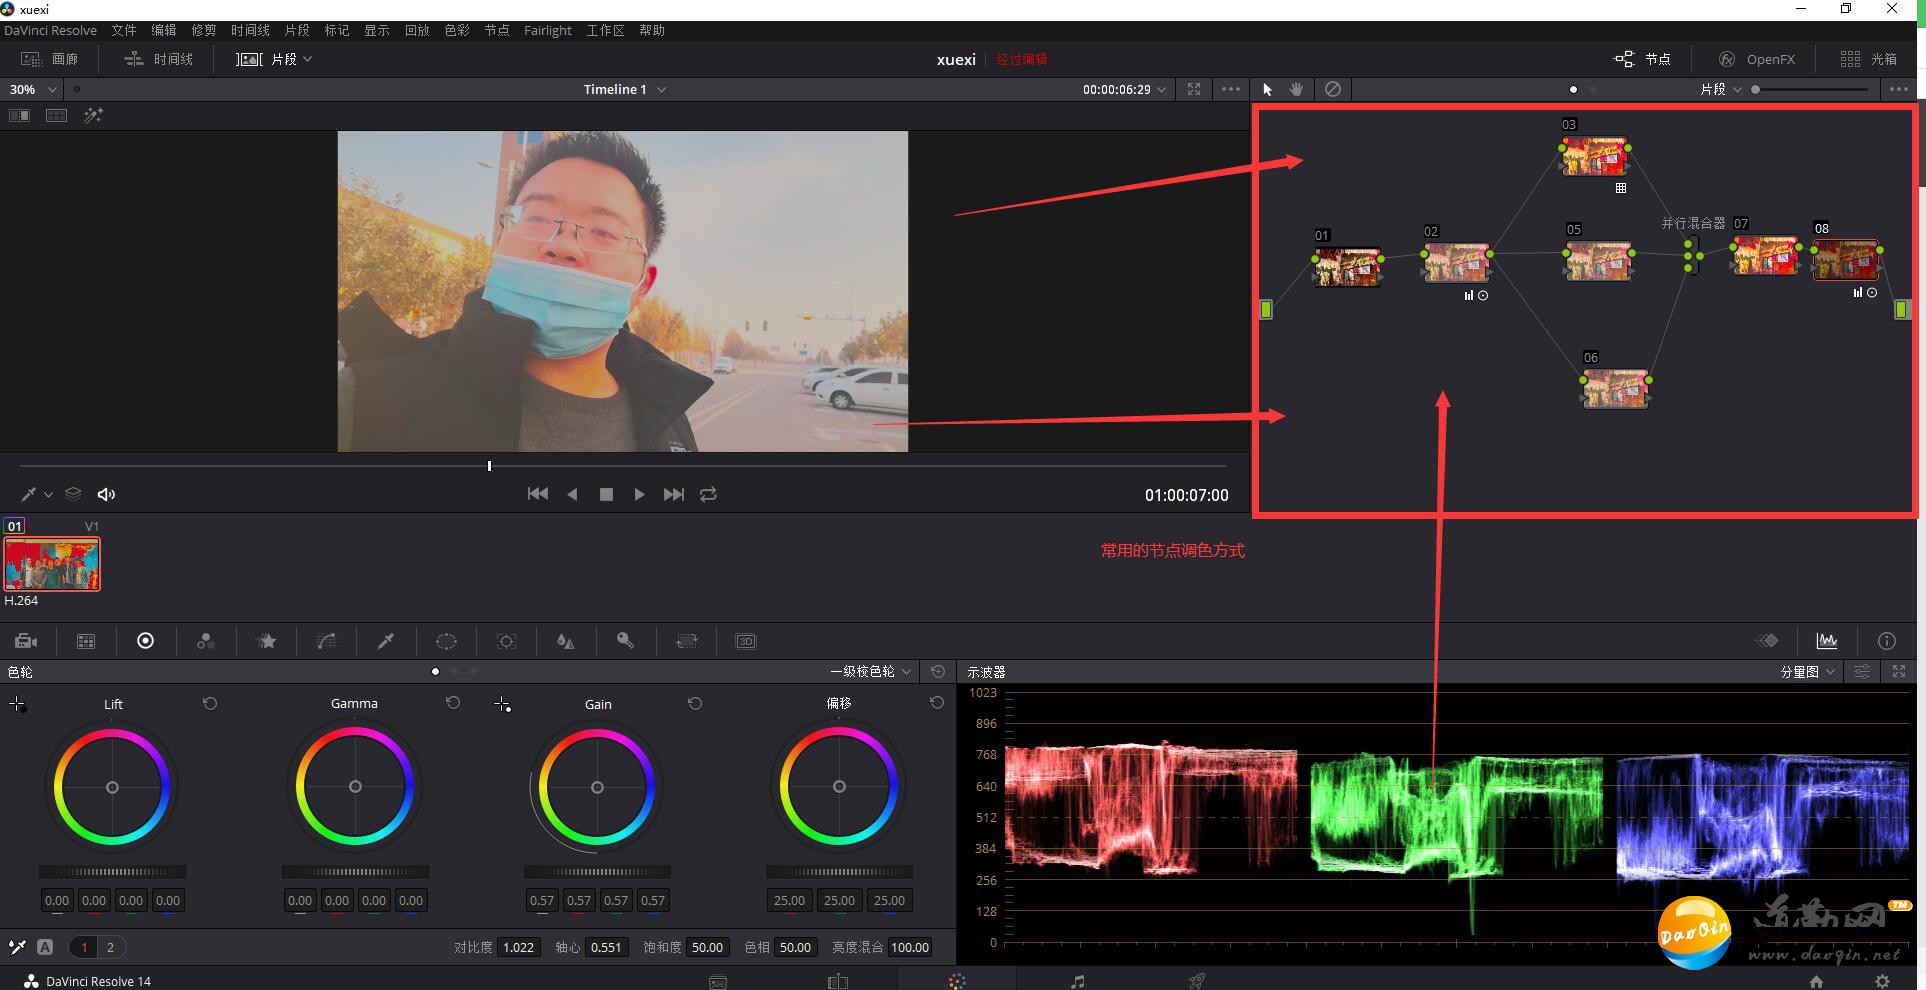The height and width of the screenshot is (990, 1926).
Task: Toggle the Timeline (时间线) panel
Action: [158, 59]
